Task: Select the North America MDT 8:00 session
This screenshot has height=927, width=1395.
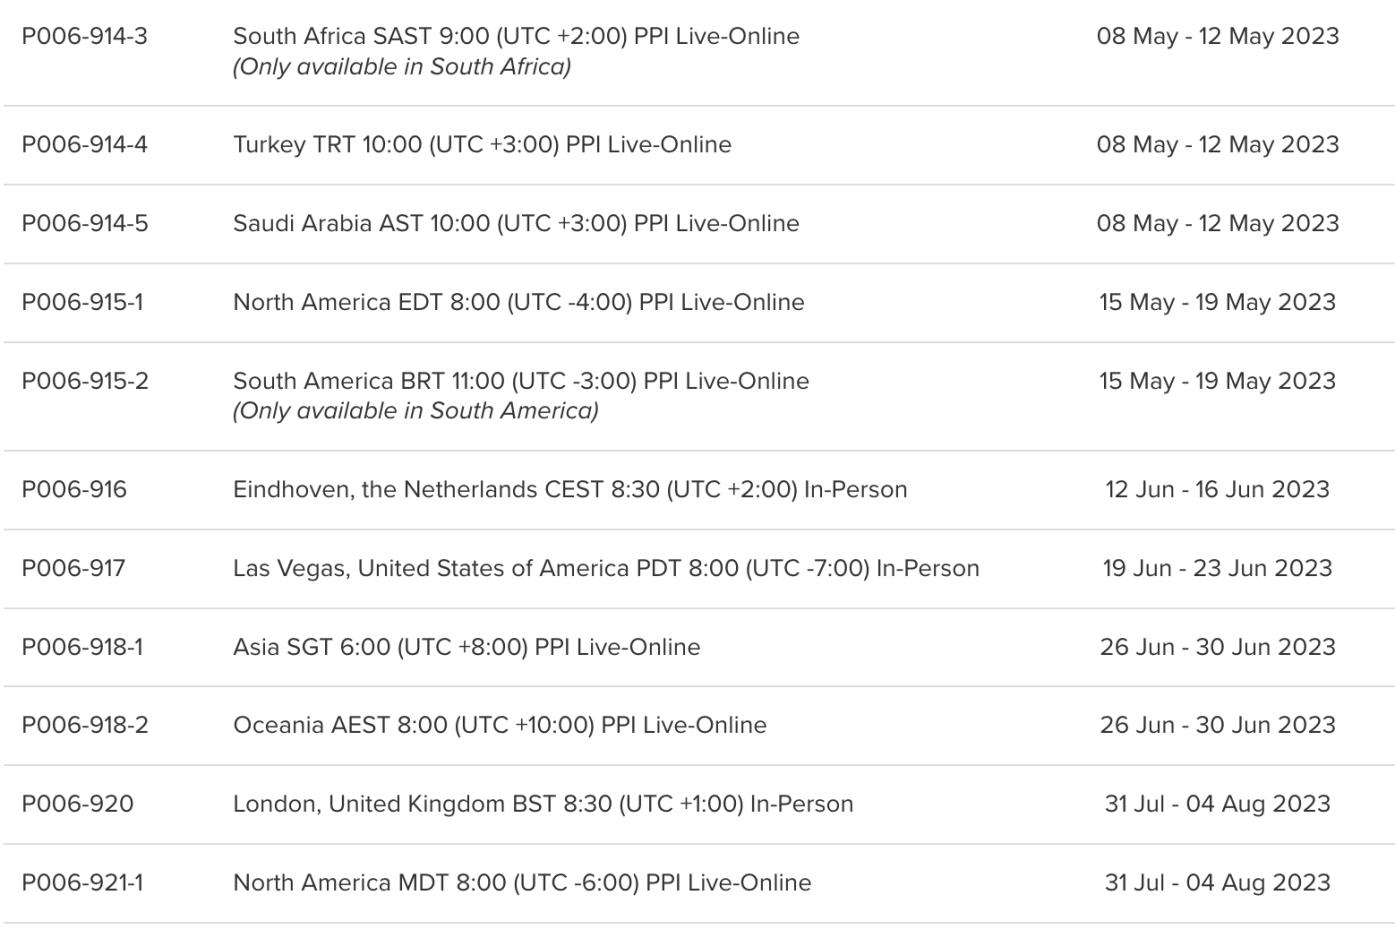Action: [522, 883]
